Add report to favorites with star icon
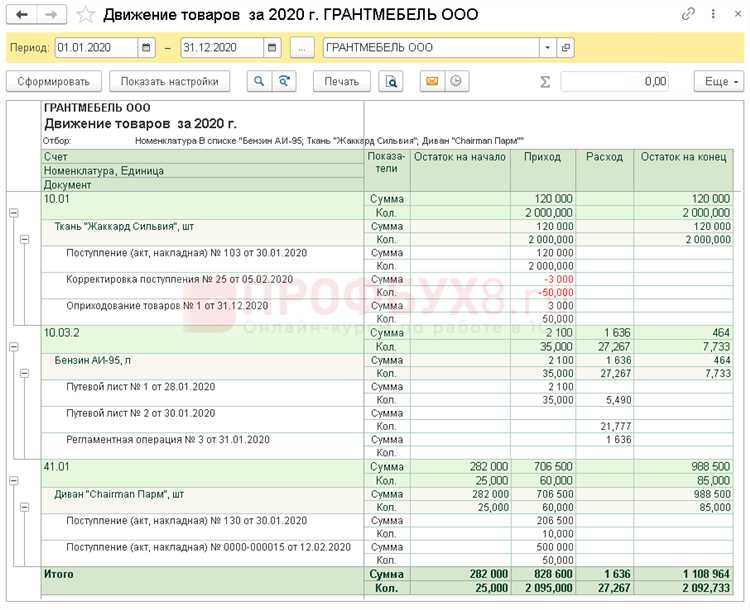The height and width of the screenshot is (610, 750). (x=86, y=15)
